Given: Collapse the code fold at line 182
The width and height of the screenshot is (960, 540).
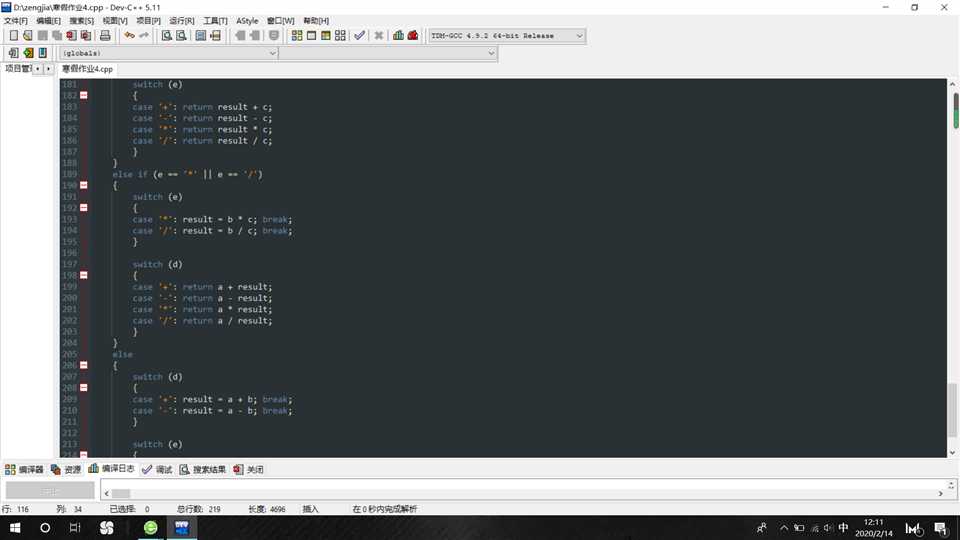Looking at the screenshot, I should point(84,96).
